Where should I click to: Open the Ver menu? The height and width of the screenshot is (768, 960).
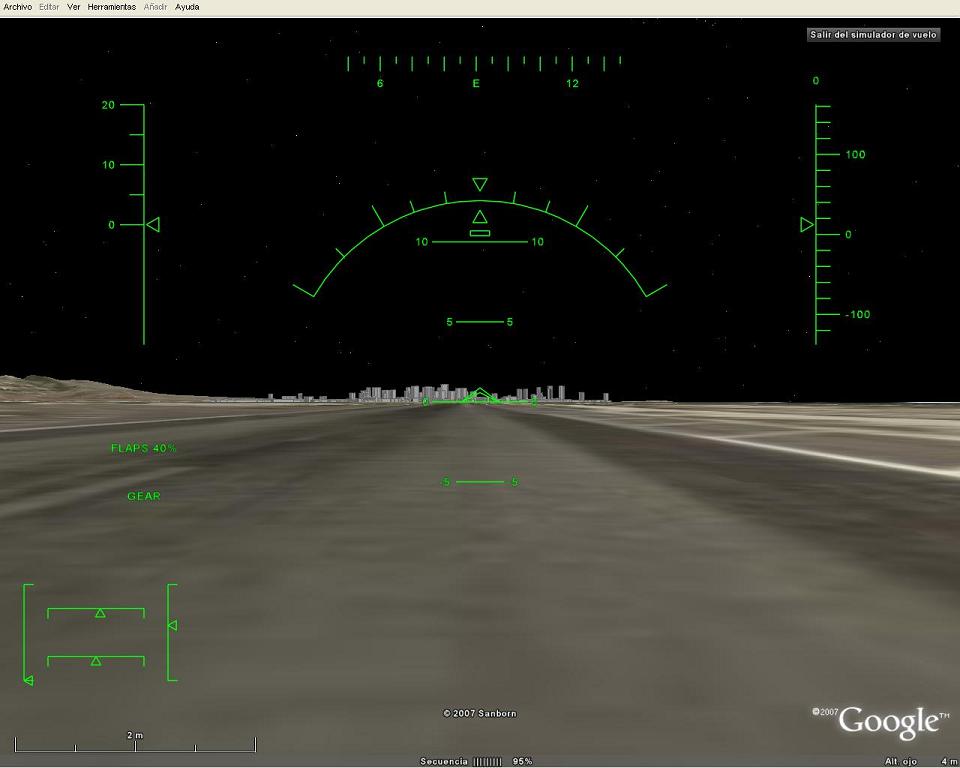pos(74,7)
